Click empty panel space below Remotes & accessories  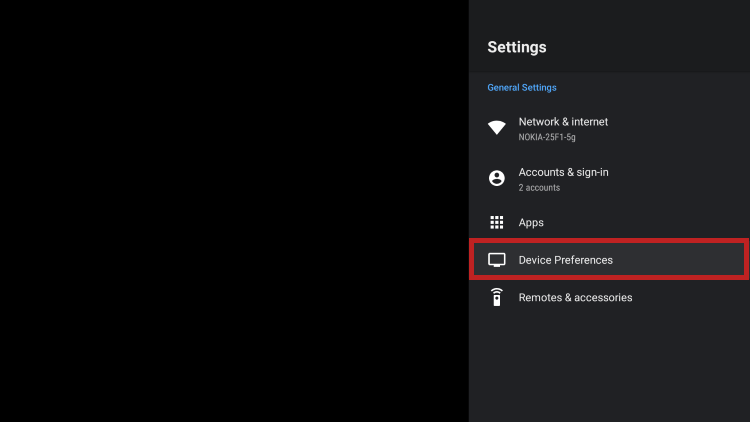[x=608, y=370]
